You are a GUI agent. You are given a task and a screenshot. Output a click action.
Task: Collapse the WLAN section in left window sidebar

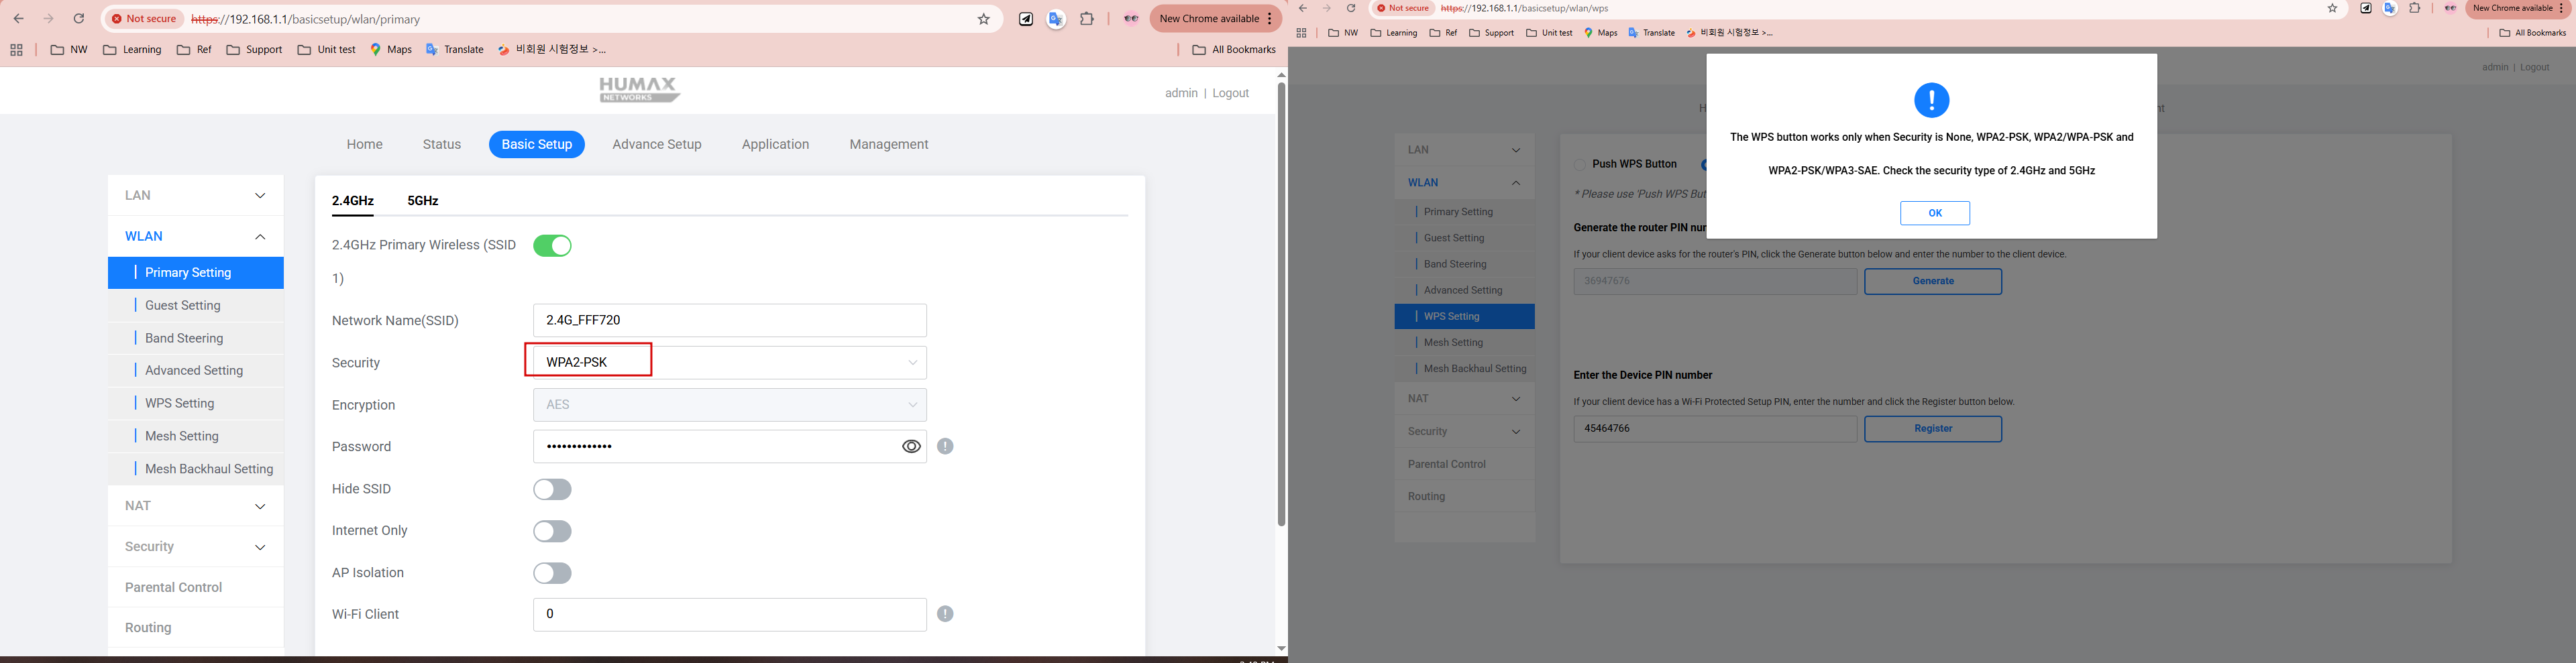196,237
